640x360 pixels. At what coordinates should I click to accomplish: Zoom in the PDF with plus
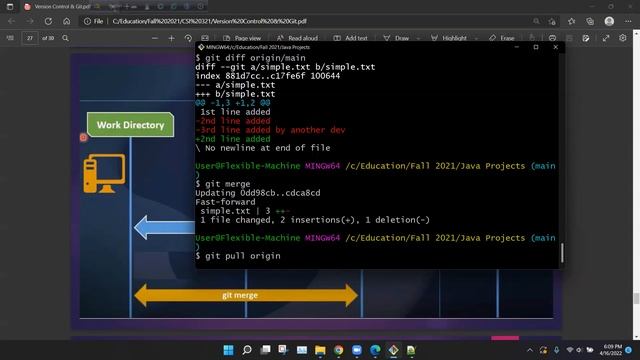171,38
